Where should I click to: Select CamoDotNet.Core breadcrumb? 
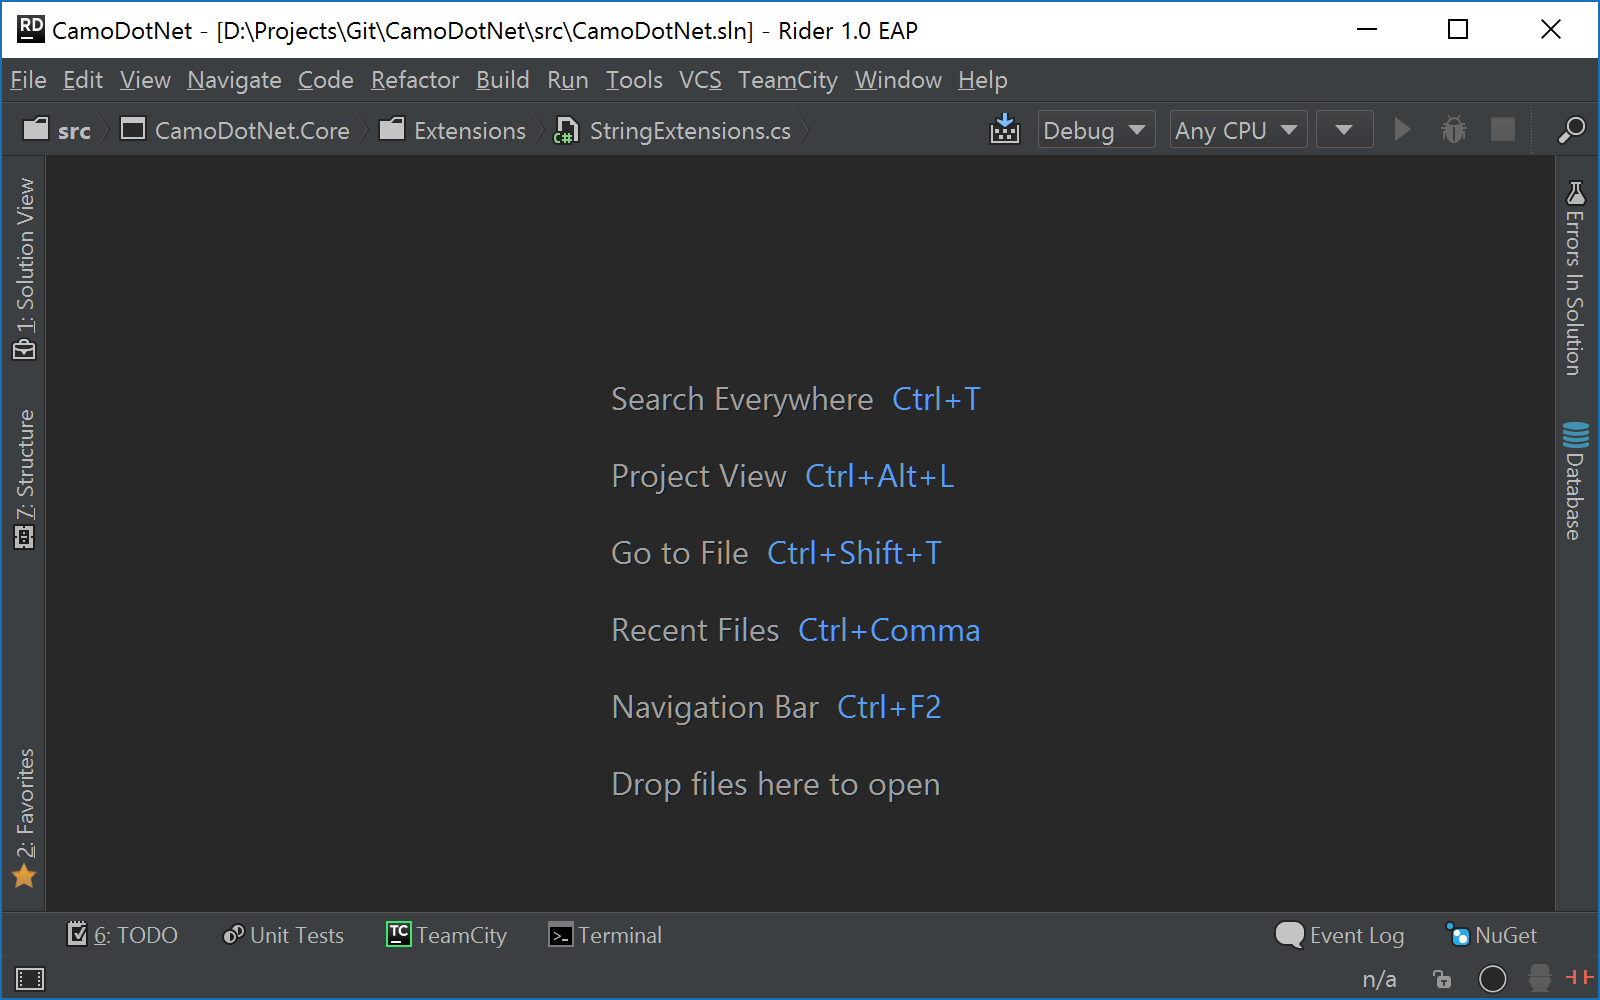235,130
